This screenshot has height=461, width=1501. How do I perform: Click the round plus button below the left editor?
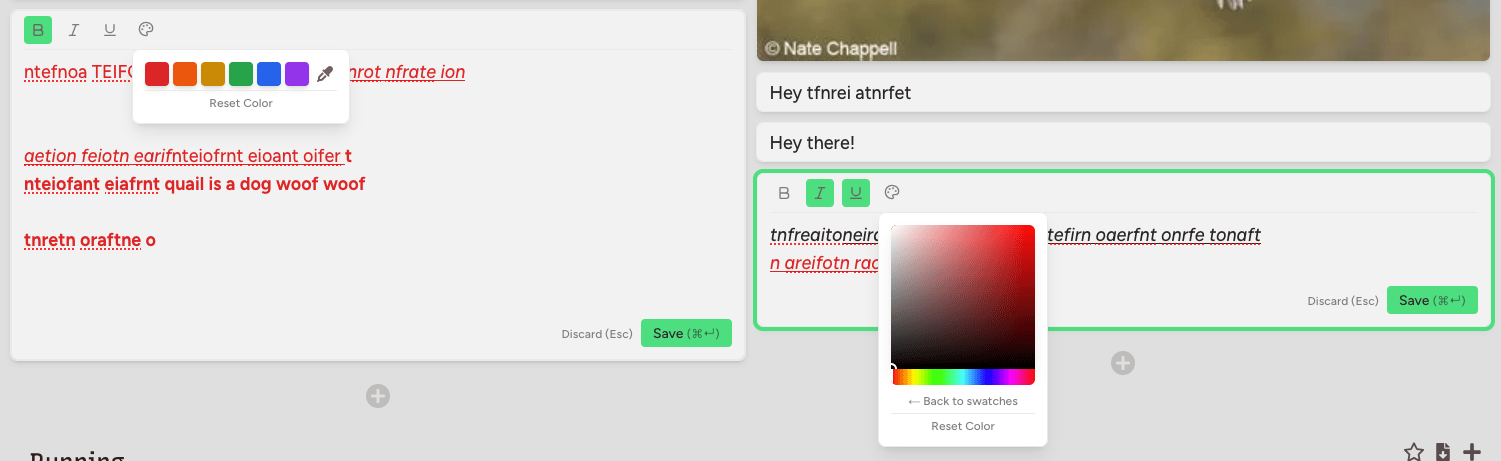click(378, 396)
